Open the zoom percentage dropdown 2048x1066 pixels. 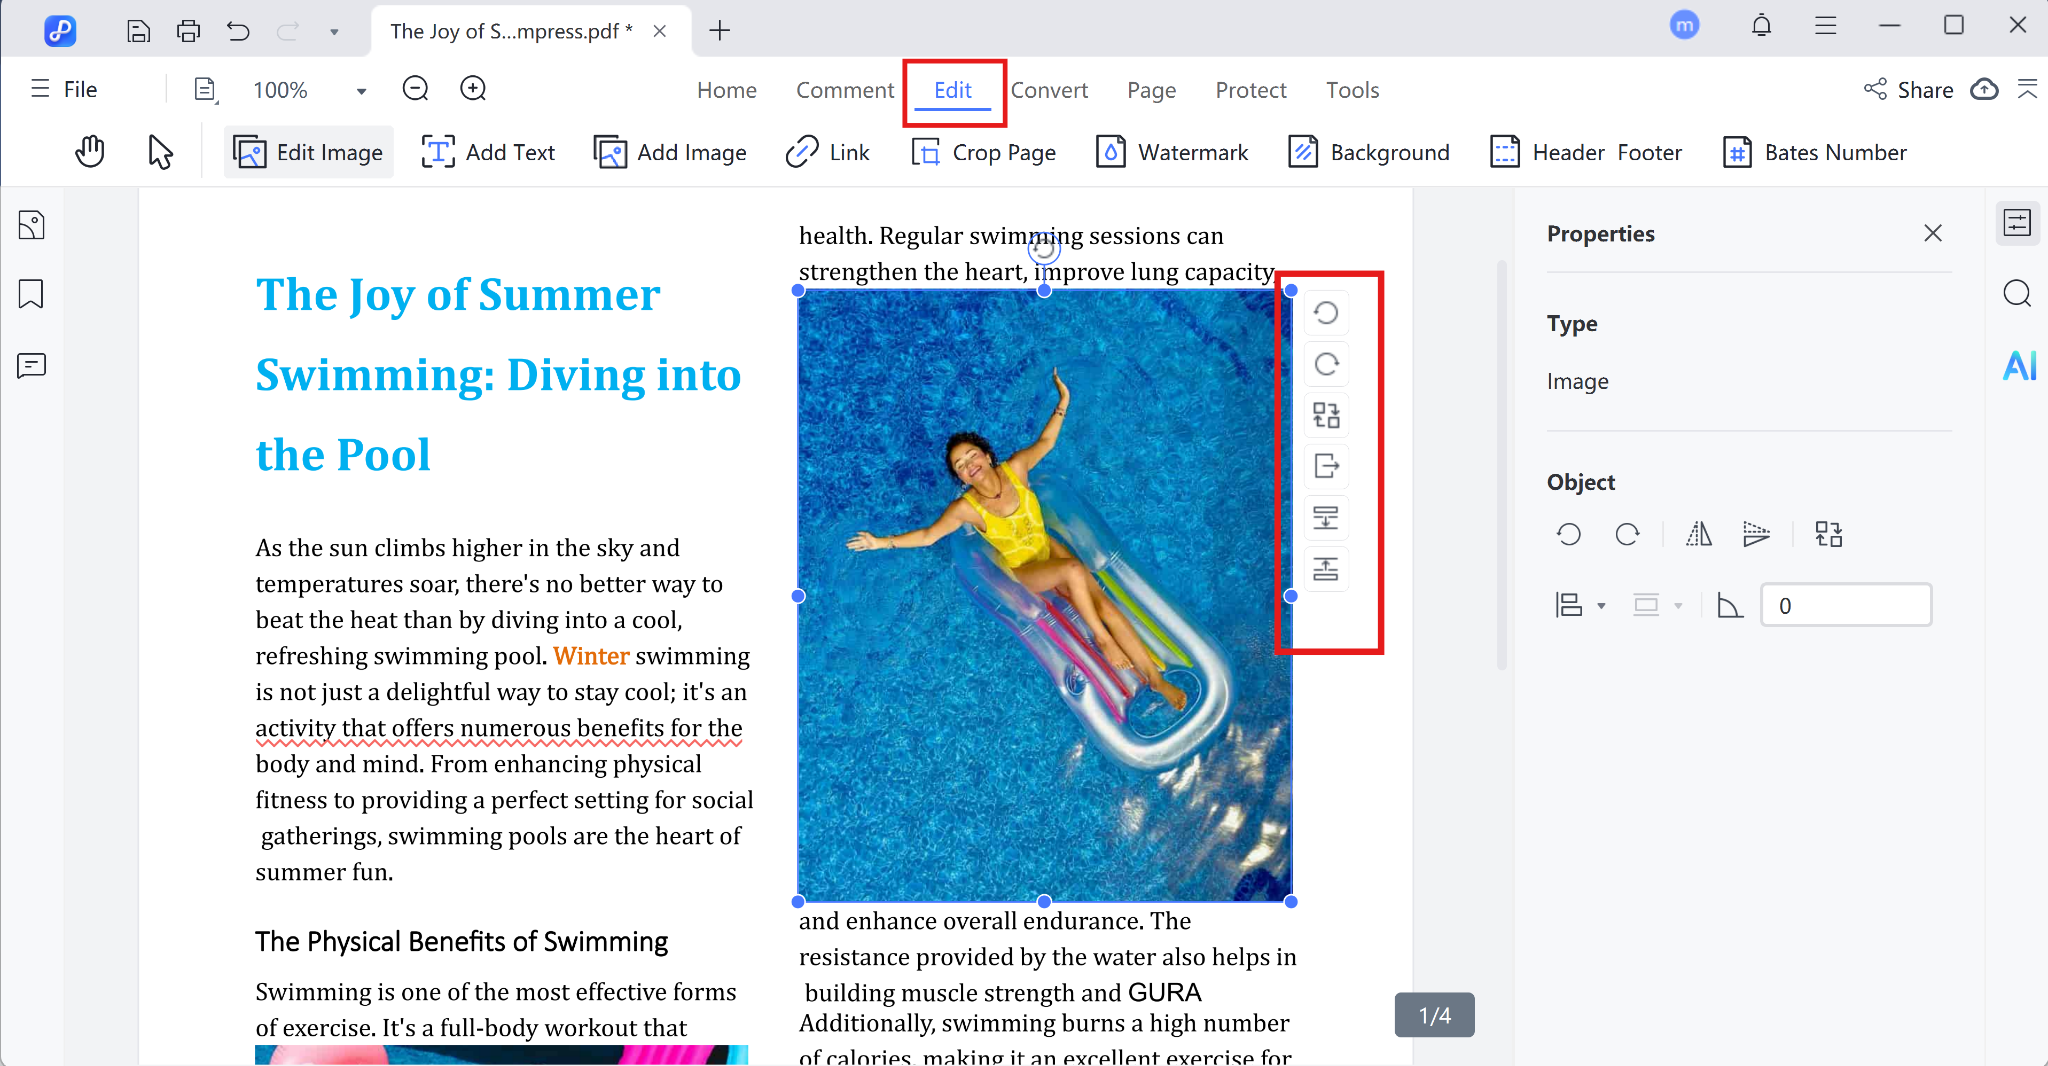pos(360,89)
